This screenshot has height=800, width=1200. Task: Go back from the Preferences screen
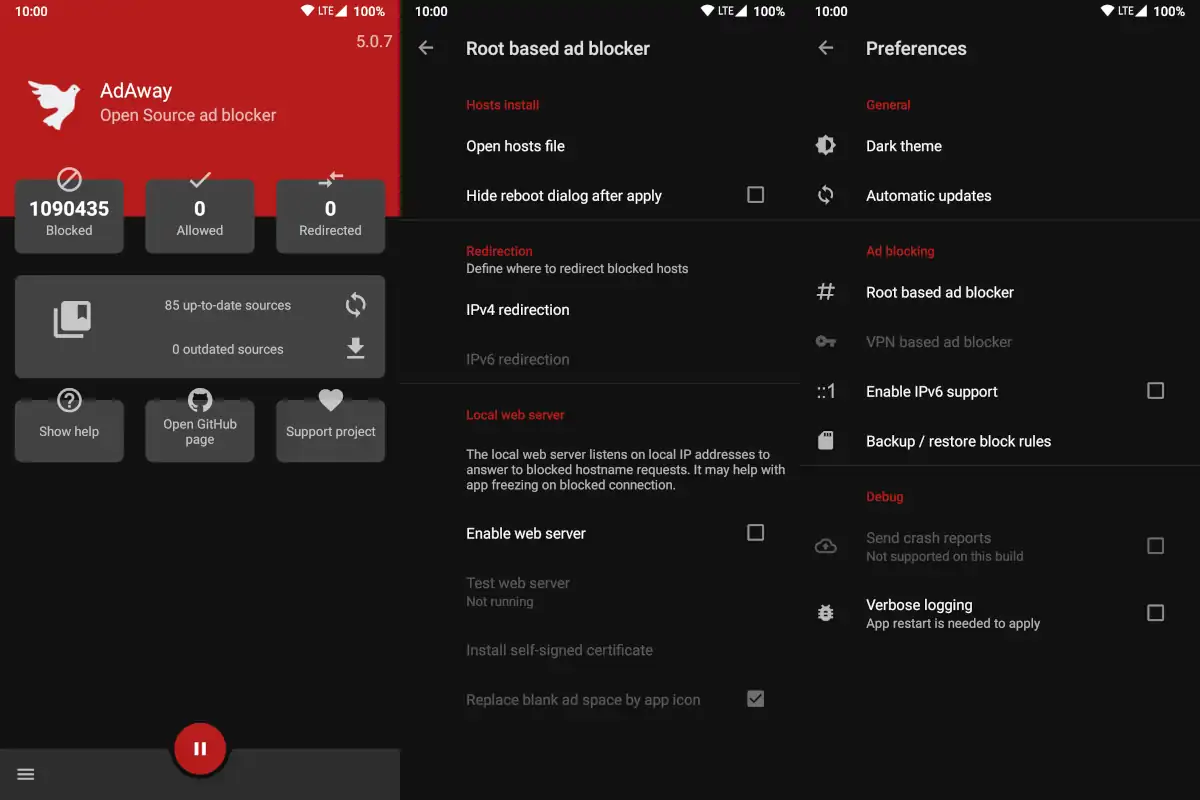pos(826,48)
